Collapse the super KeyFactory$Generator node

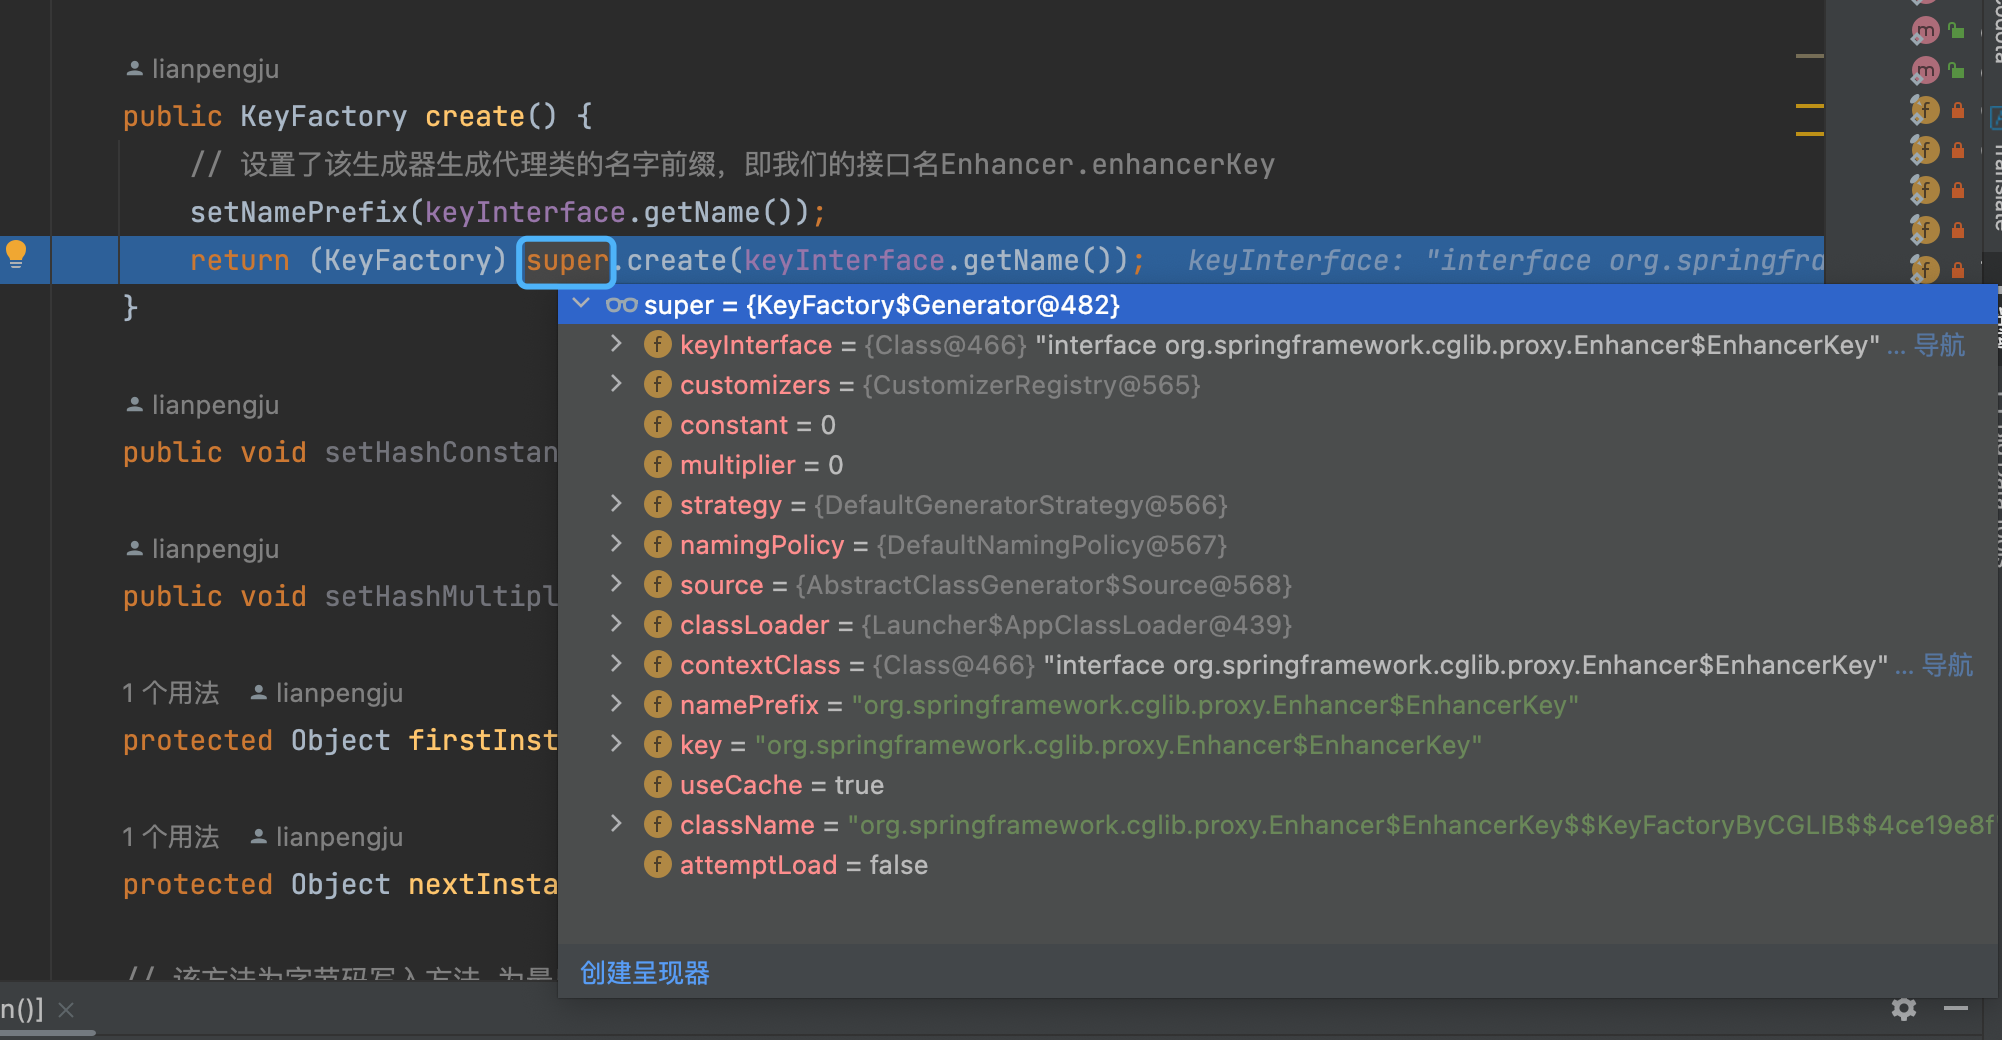pos(581,304)
